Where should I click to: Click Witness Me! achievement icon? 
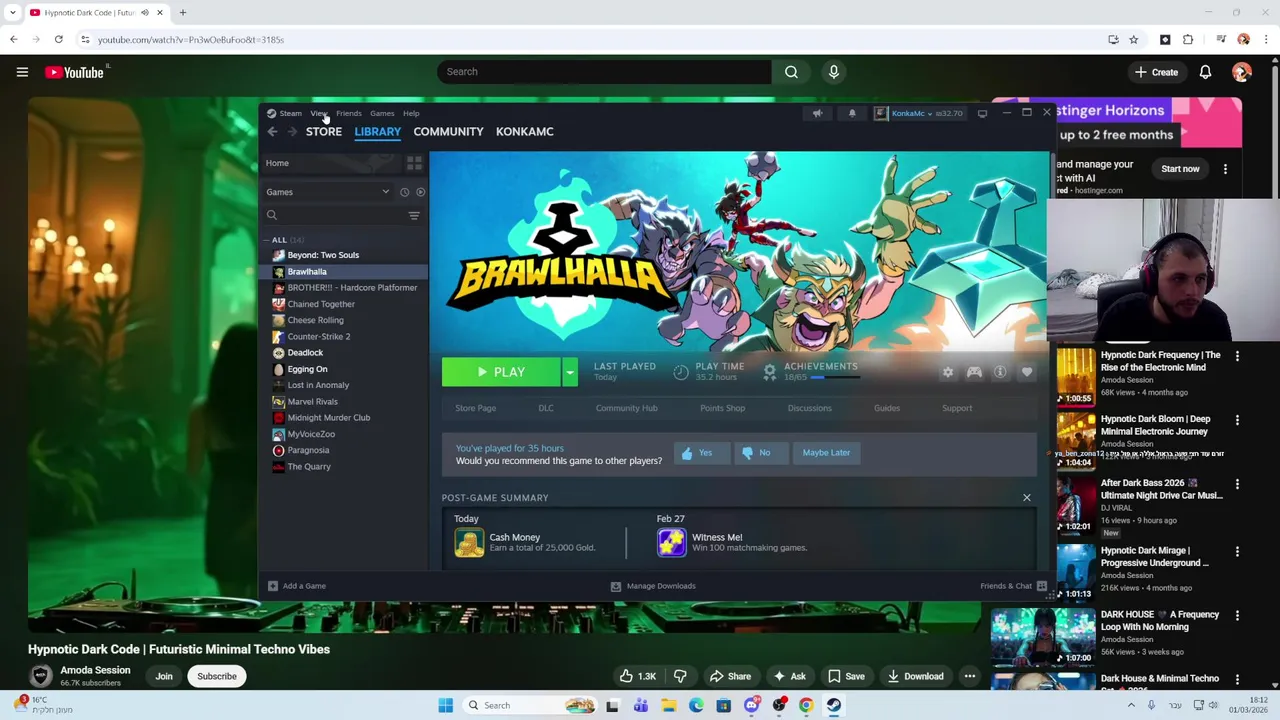tap(672, 542)
